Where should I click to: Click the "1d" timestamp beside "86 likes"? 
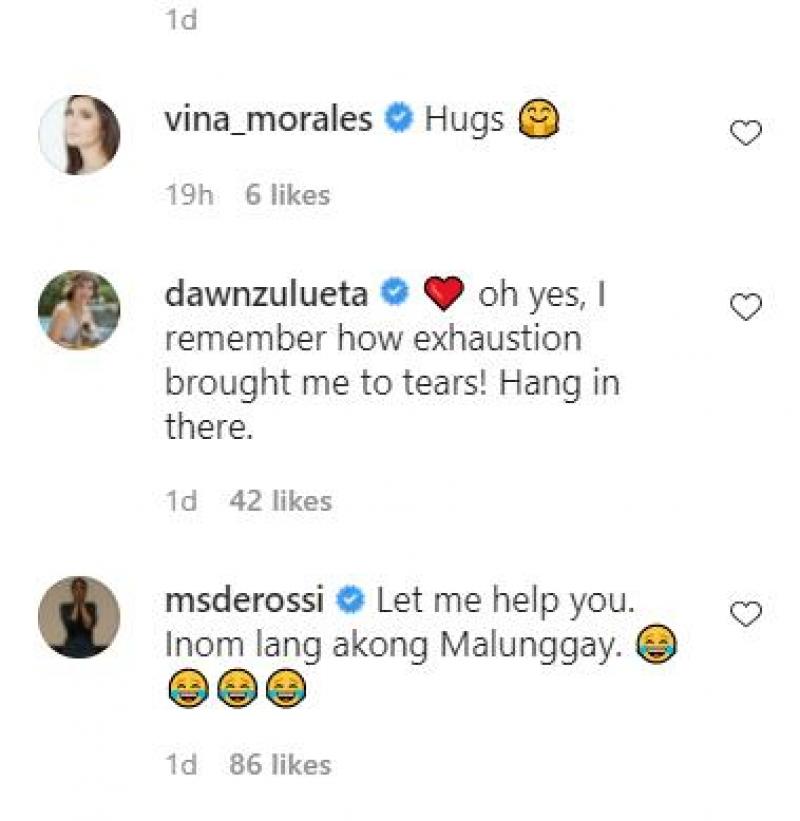coord(181,765)
